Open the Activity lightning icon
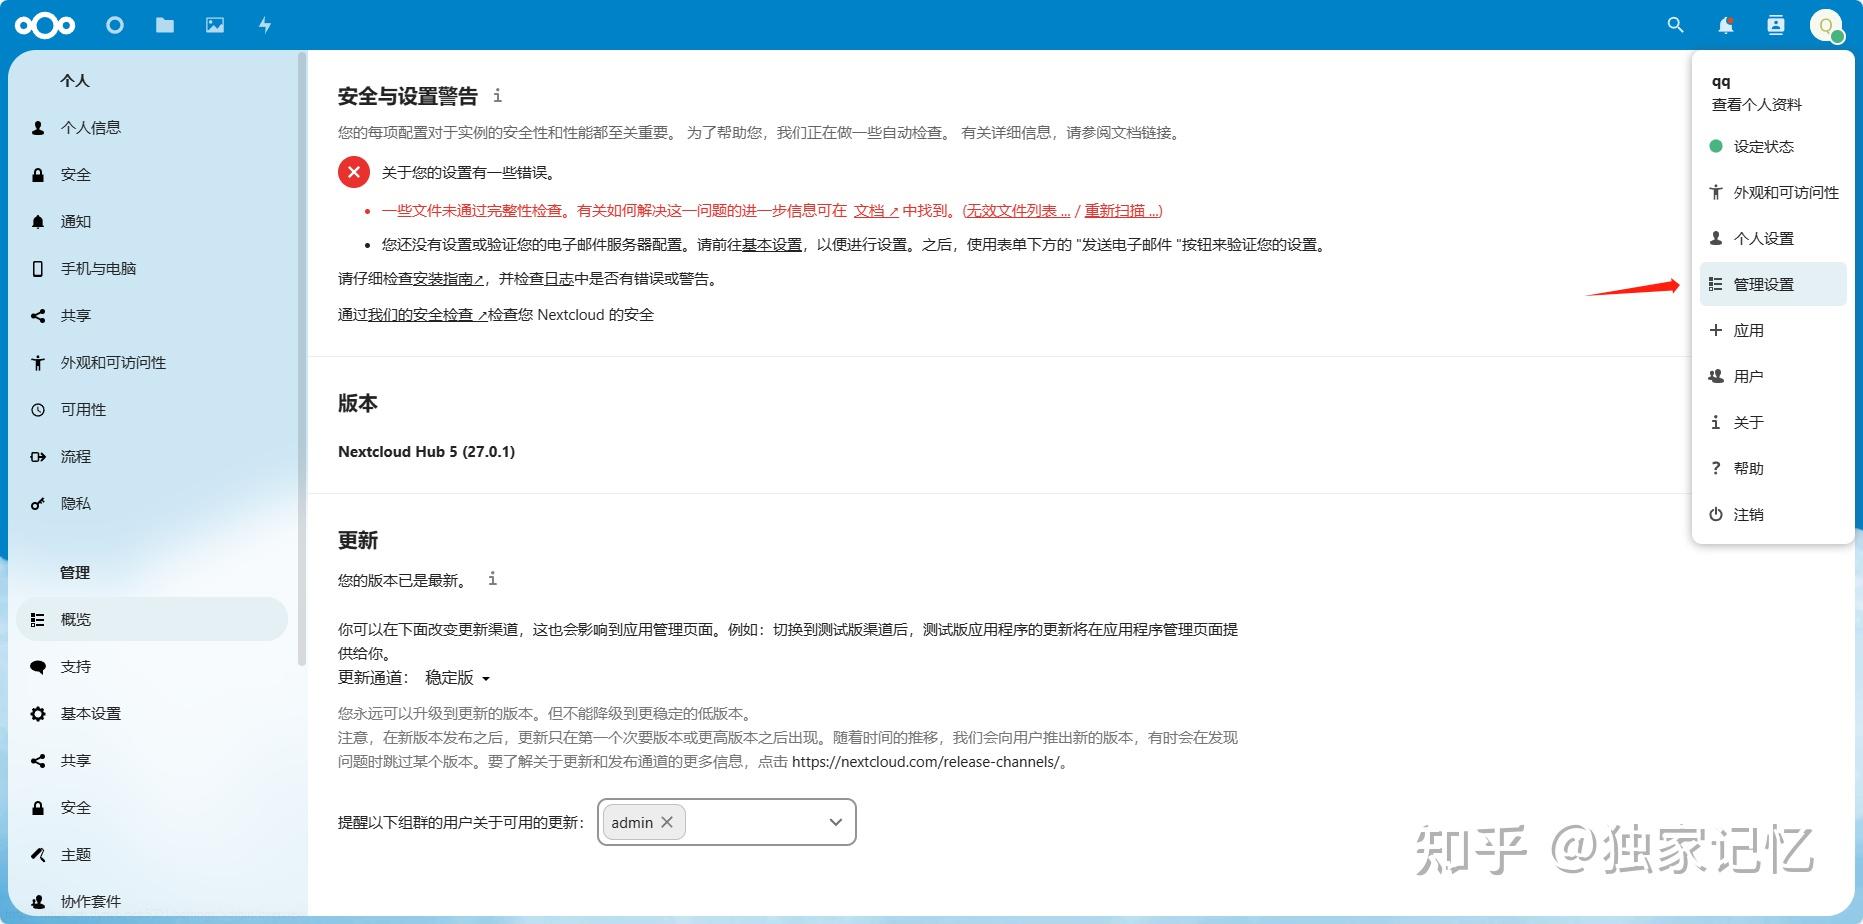This screenshot has width=1863, height=924. 264,25
